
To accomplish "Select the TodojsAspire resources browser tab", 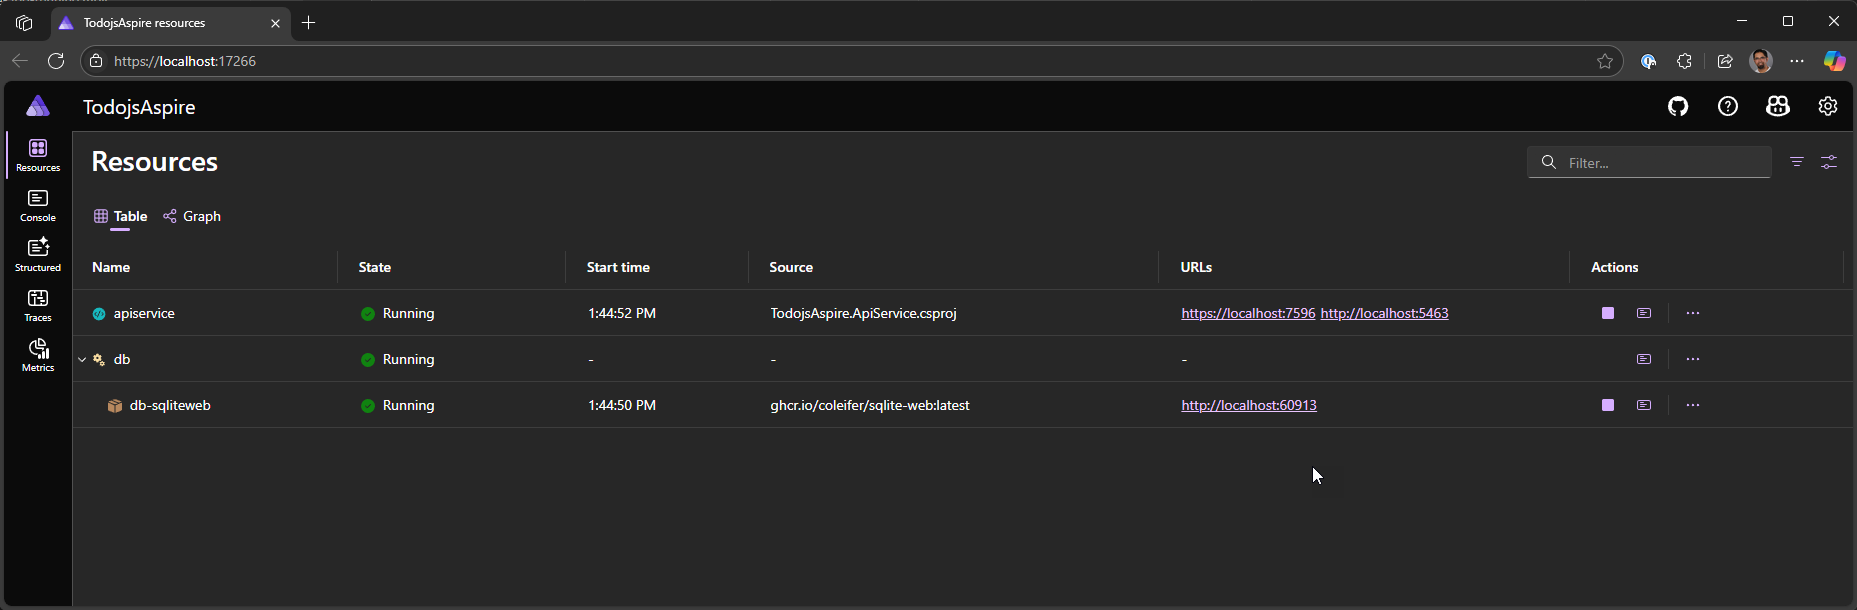I will click(x=170, y=22).
